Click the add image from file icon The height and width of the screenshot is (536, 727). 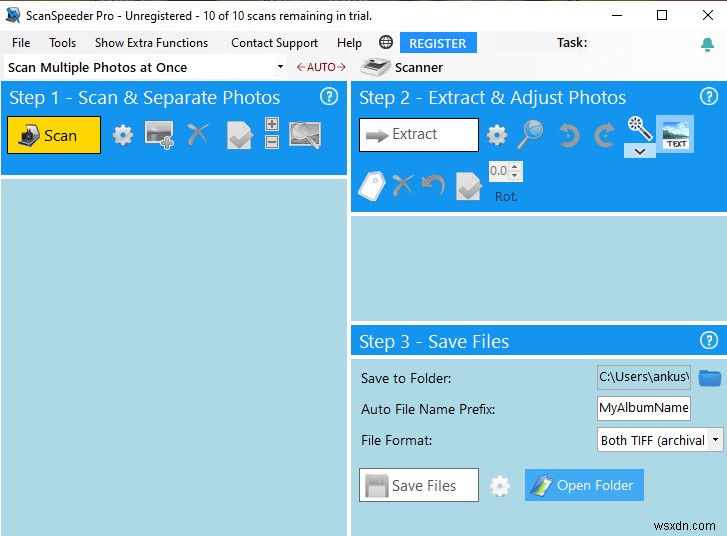click(x=159, y=135)
